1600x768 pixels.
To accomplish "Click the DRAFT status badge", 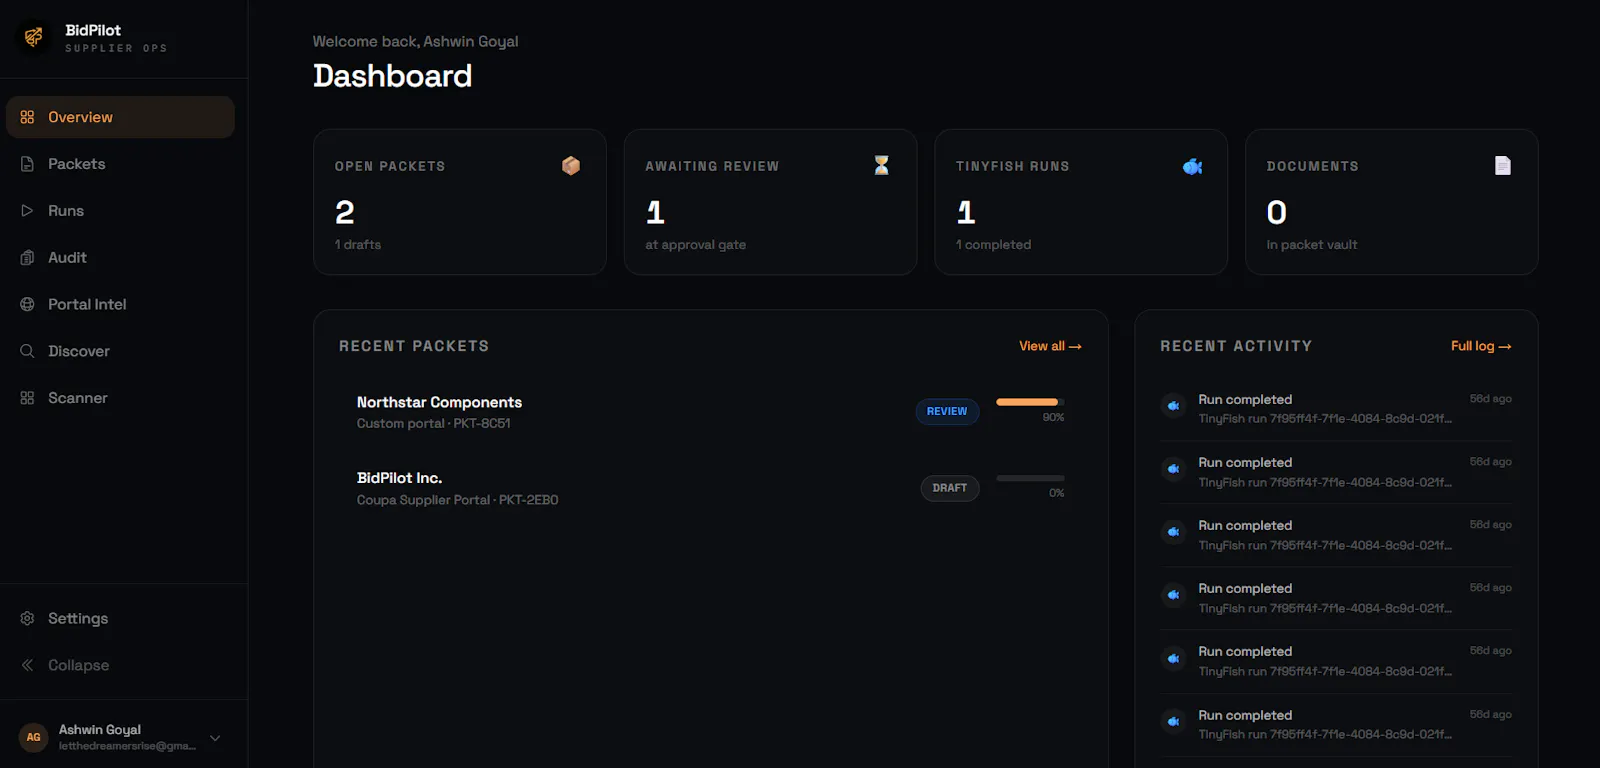I will [x=949, y=488].
